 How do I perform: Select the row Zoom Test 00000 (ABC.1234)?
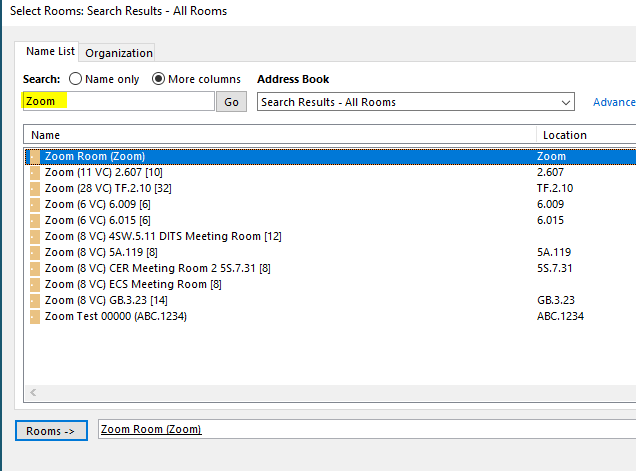coord(330,316)
